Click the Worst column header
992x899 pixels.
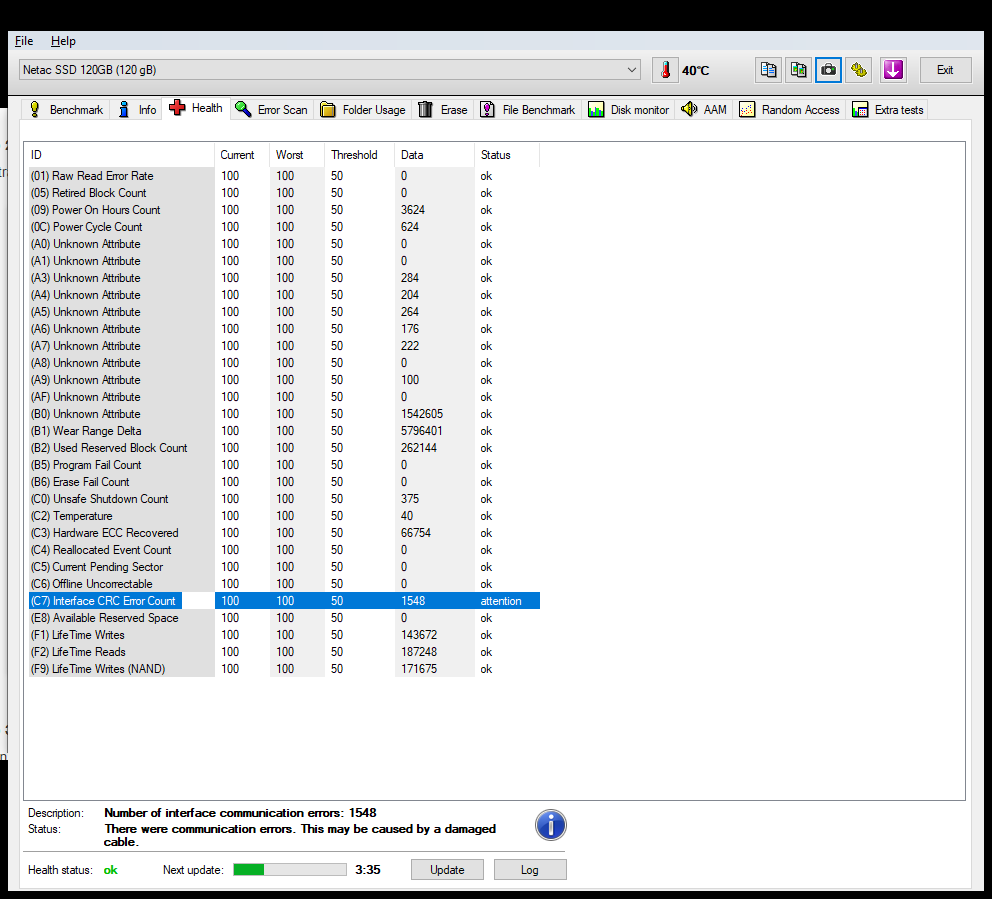[x=297, y=155]
